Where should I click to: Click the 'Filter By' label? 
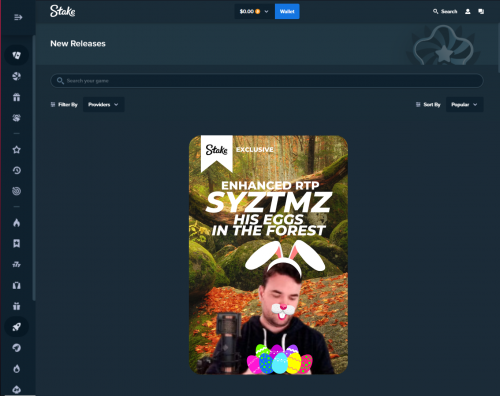pyautogui.click(x=68, y=104)
